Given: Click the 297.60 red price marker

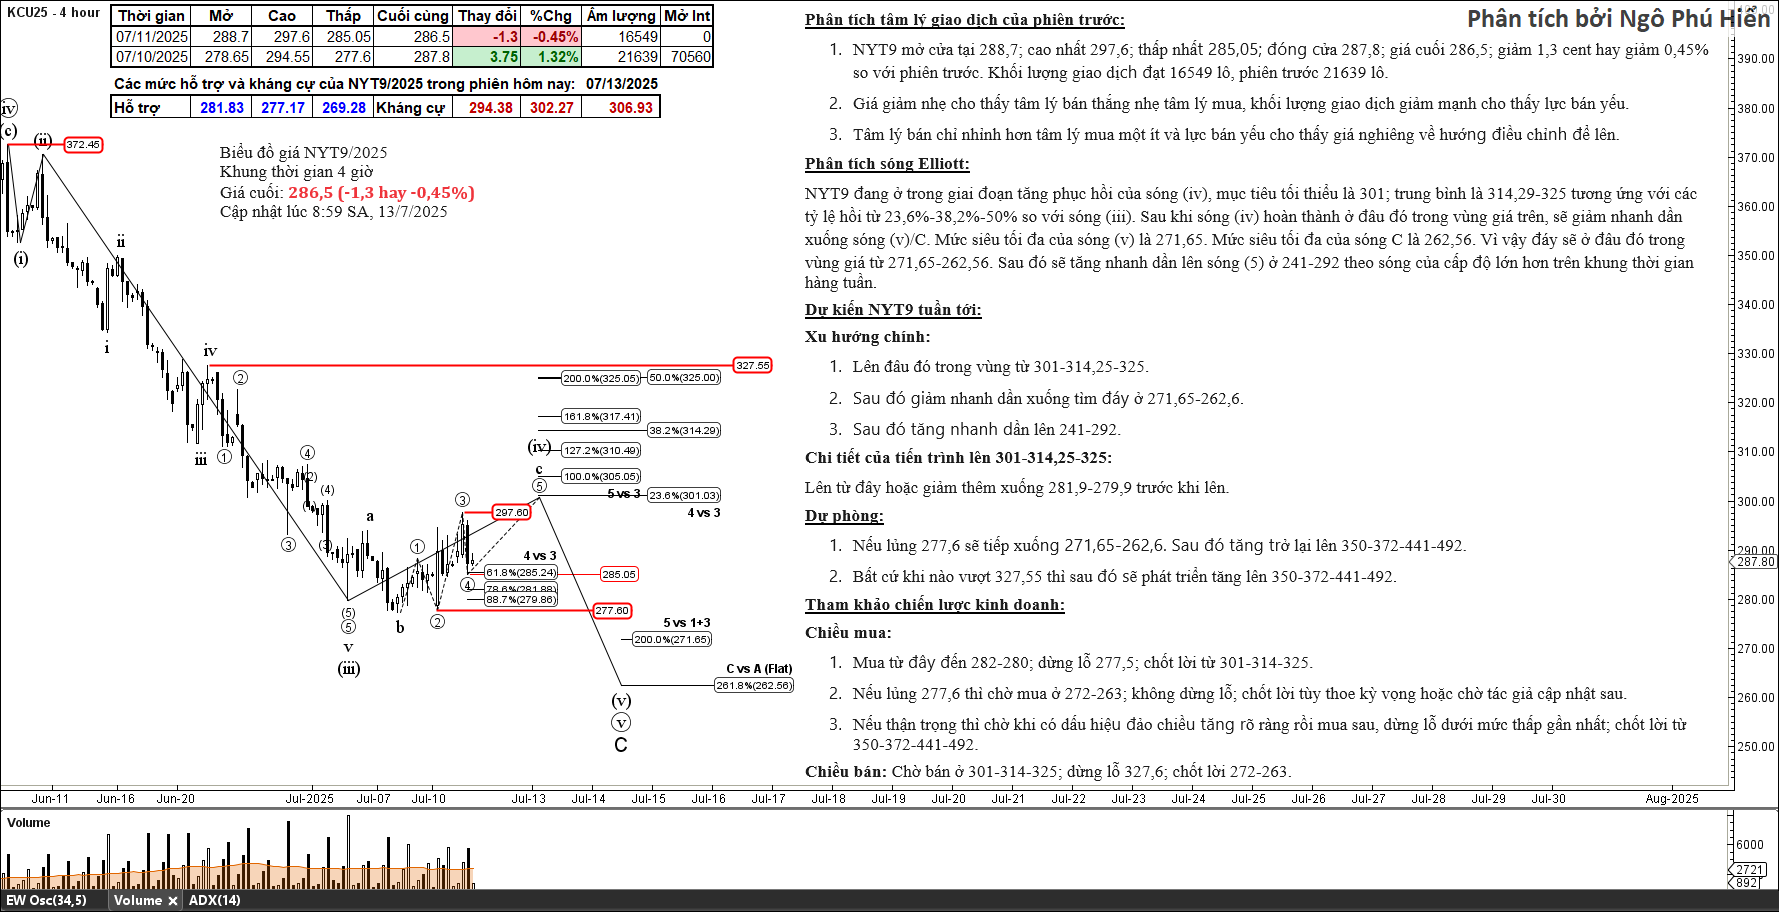Looking at the screenshot, I should pyautogui.click(x=511, y=512).
